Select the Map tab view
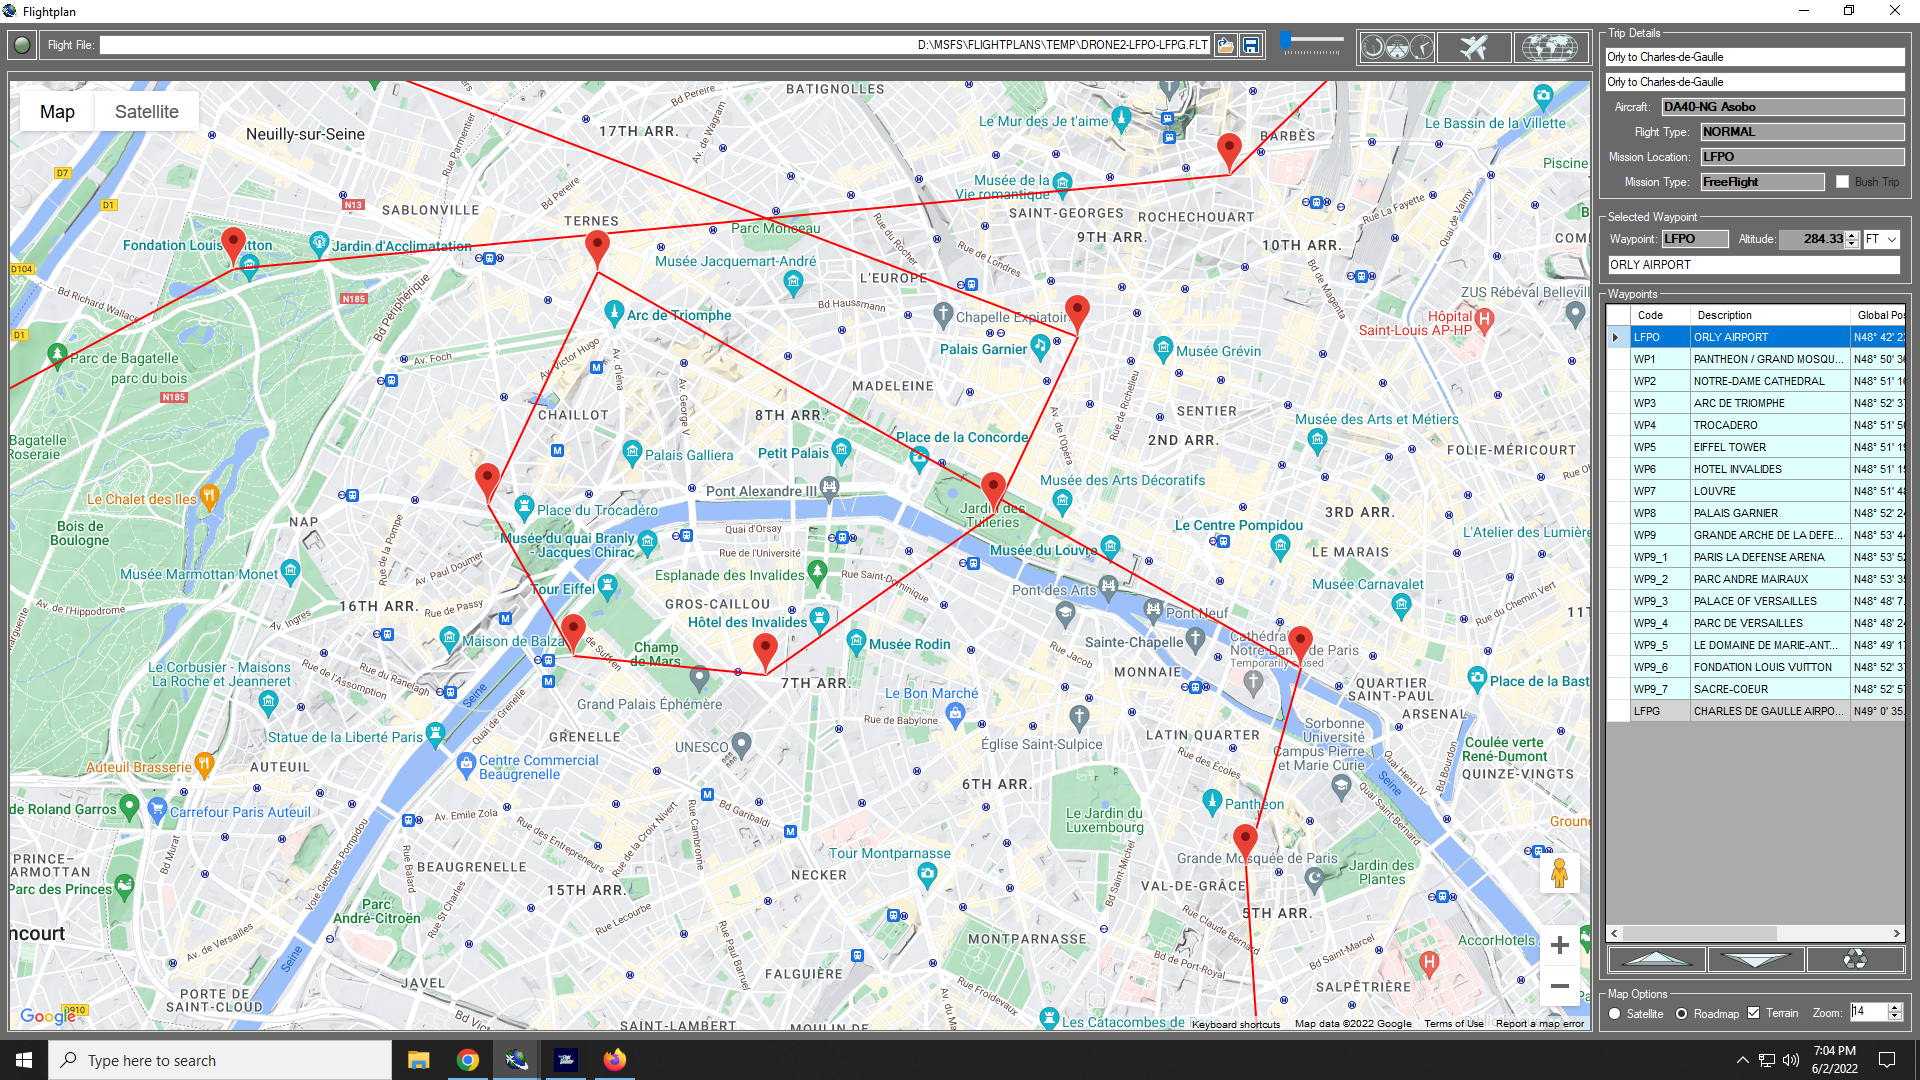Image resolution: width=1920 pixels, height=1080 pixels. [56, 111]
